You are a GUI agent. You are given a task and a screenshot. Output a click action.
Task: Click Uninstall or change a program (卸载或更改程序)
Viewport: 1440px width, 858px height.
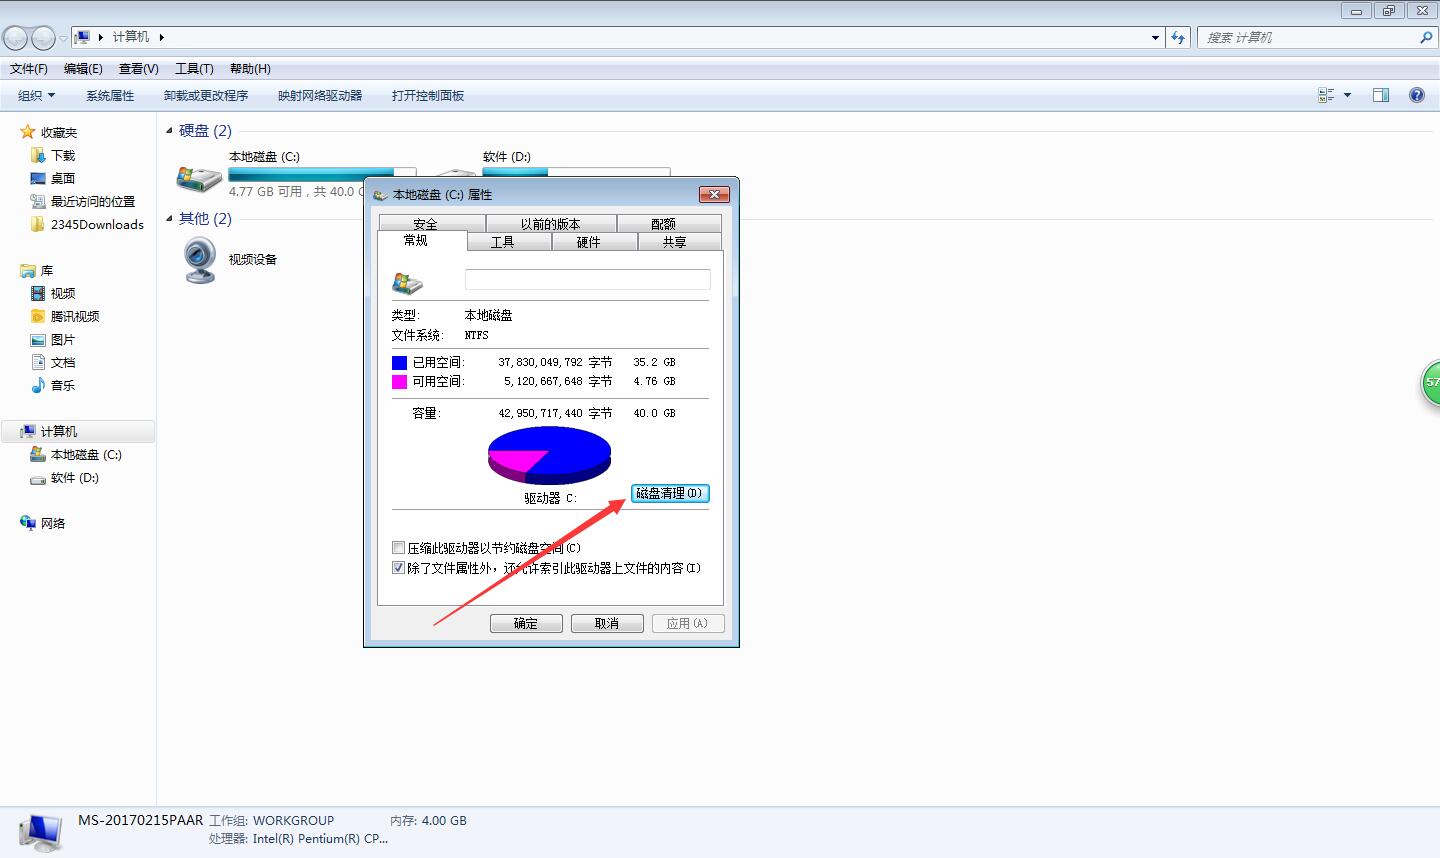pyautogui.click(x=206, y=96)
